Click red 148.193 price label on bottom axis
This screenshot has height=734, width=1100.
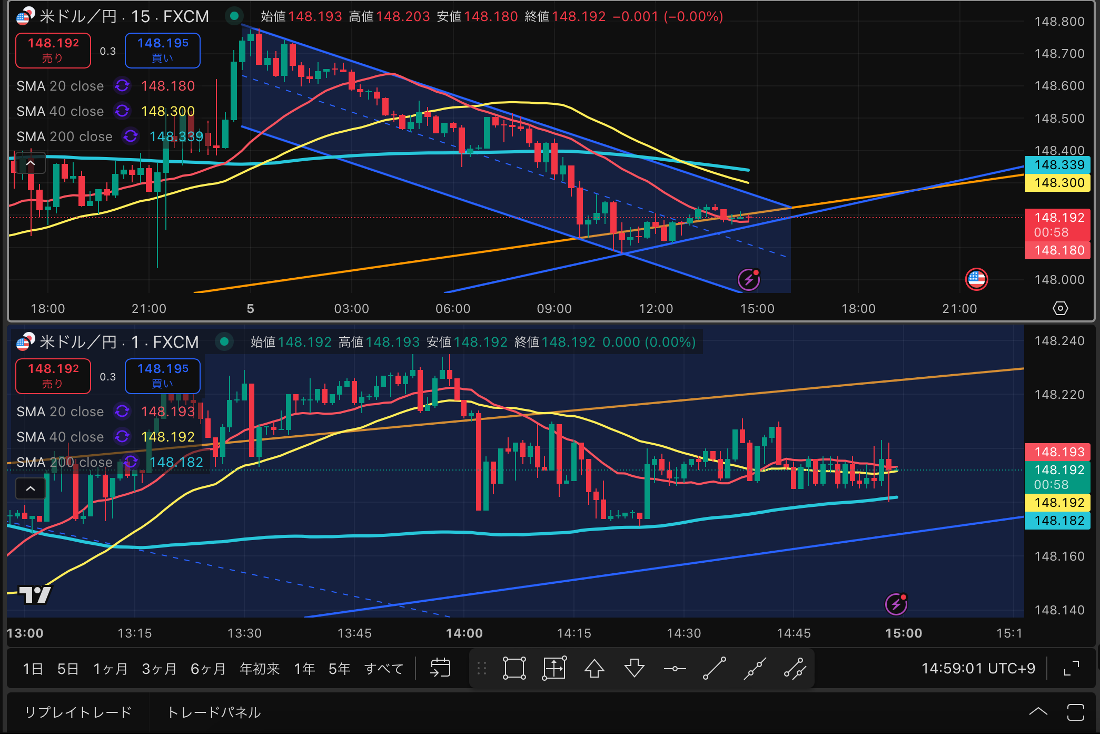[1059, 451]
